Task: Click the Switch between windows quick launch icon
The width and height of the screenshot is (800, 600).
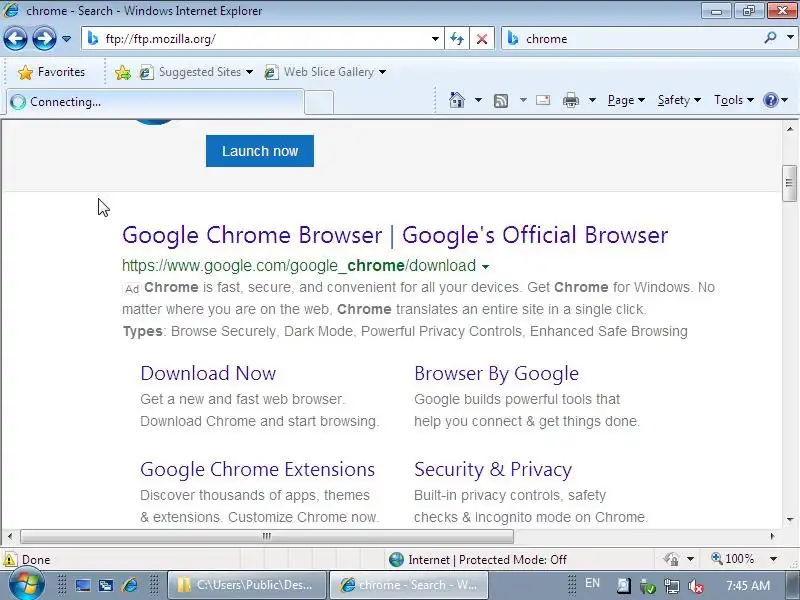Action: 106,585
